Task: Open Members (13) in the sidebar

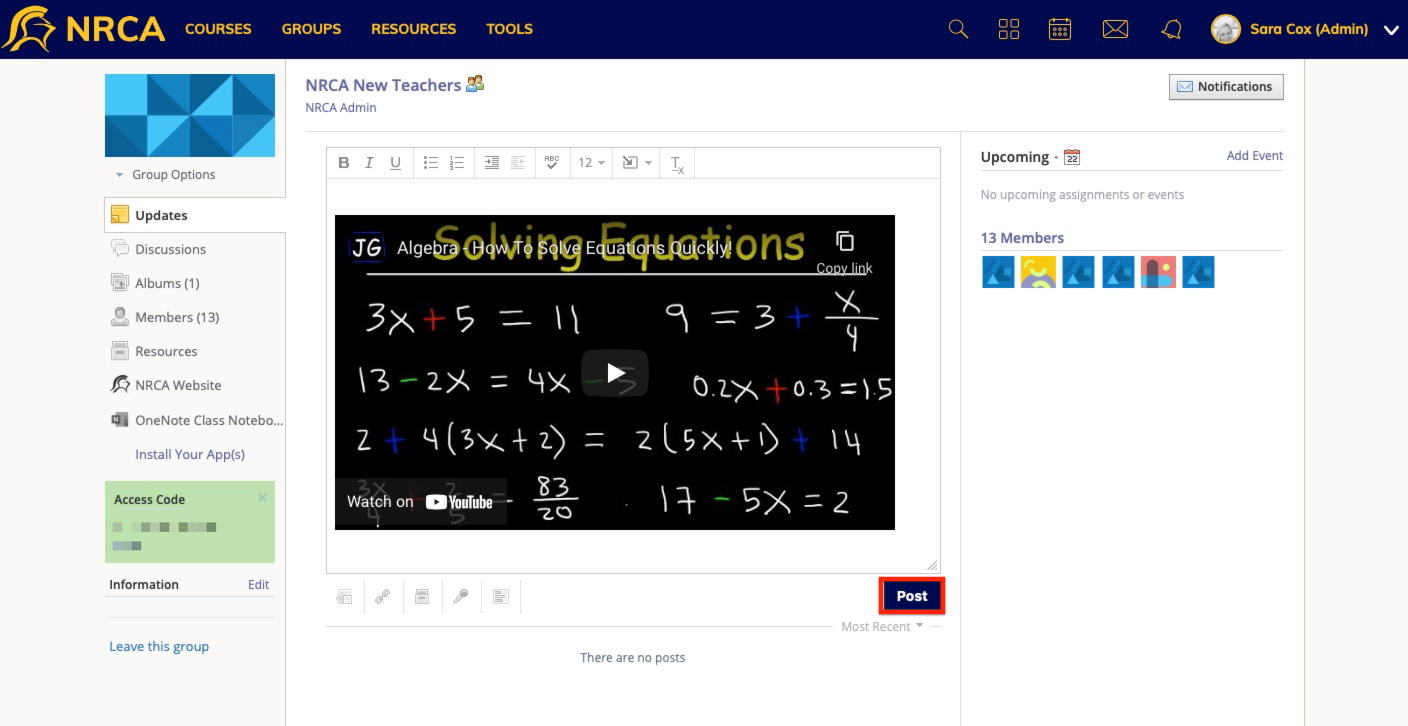Action: (177, 317)
